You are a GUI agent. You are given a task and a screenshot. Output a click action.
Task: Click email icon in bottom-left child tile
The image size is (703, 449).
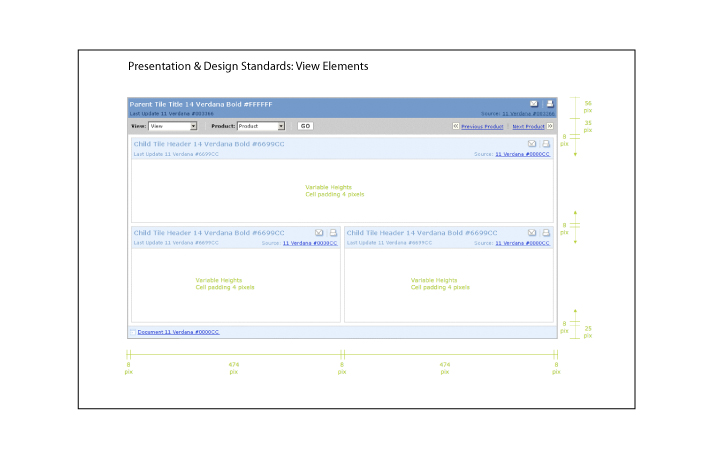point(319,233)
